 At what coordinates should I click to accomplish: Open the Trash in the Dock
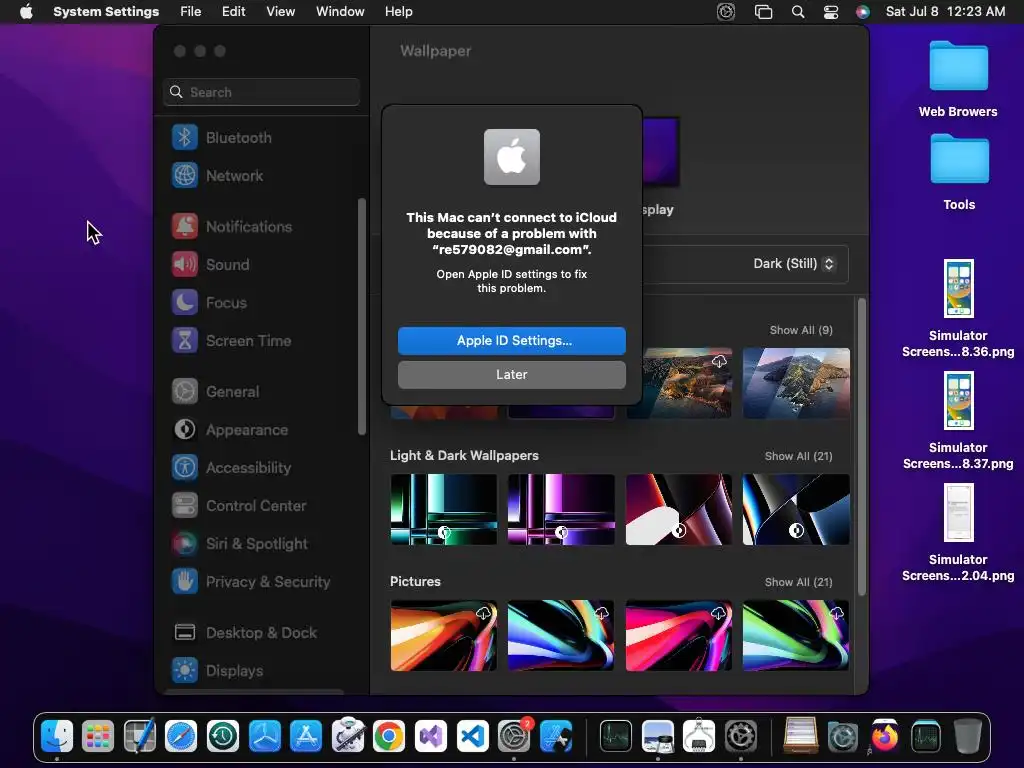point(967,736)
